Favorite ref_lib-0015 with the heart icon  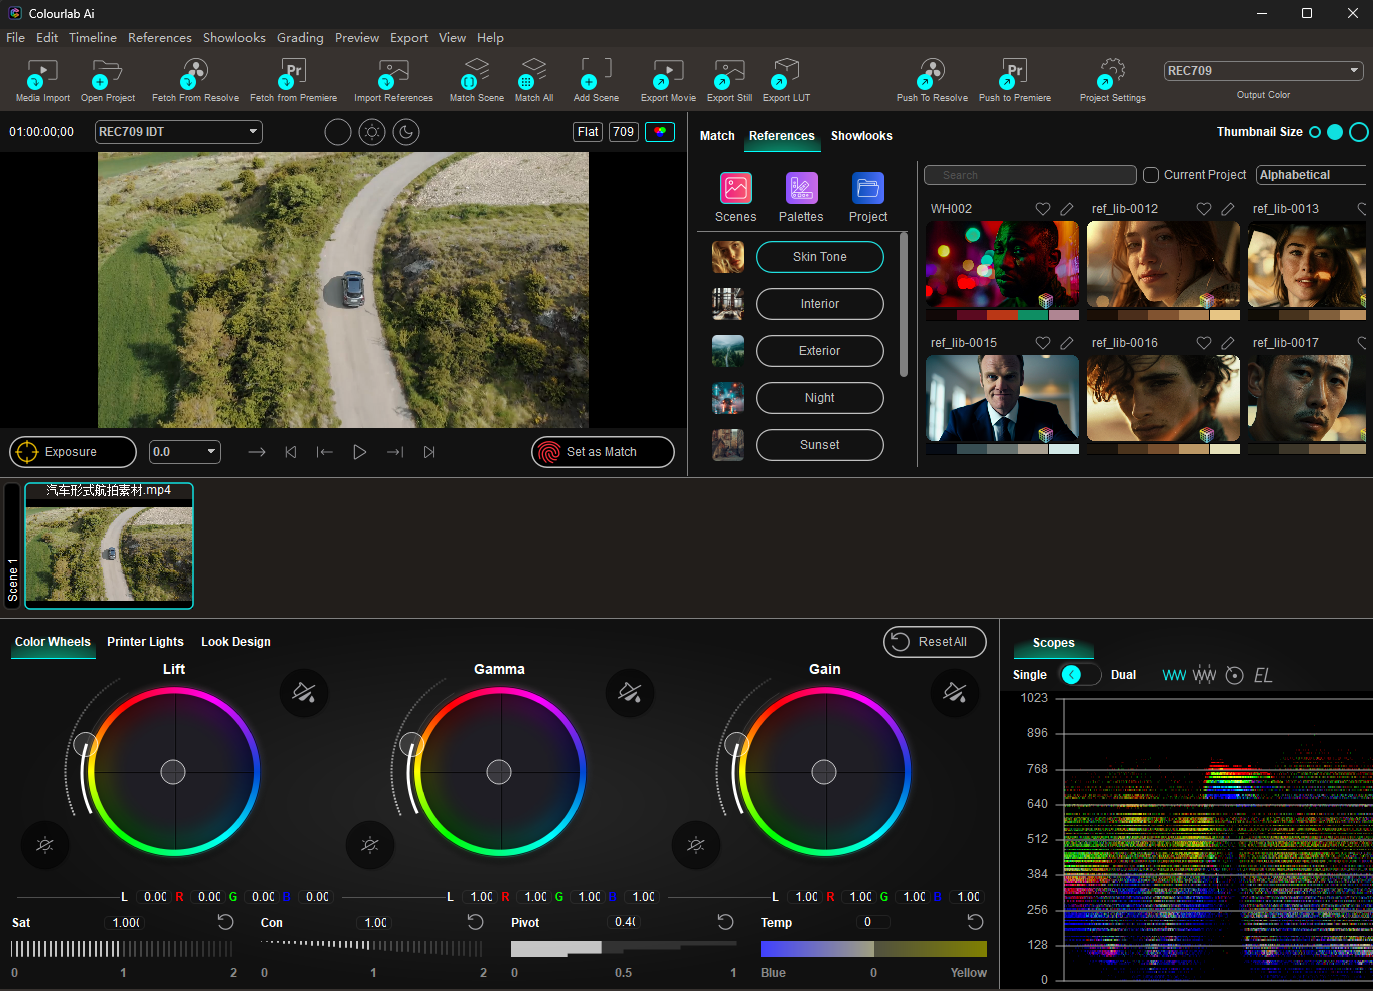click(1043, 343)
